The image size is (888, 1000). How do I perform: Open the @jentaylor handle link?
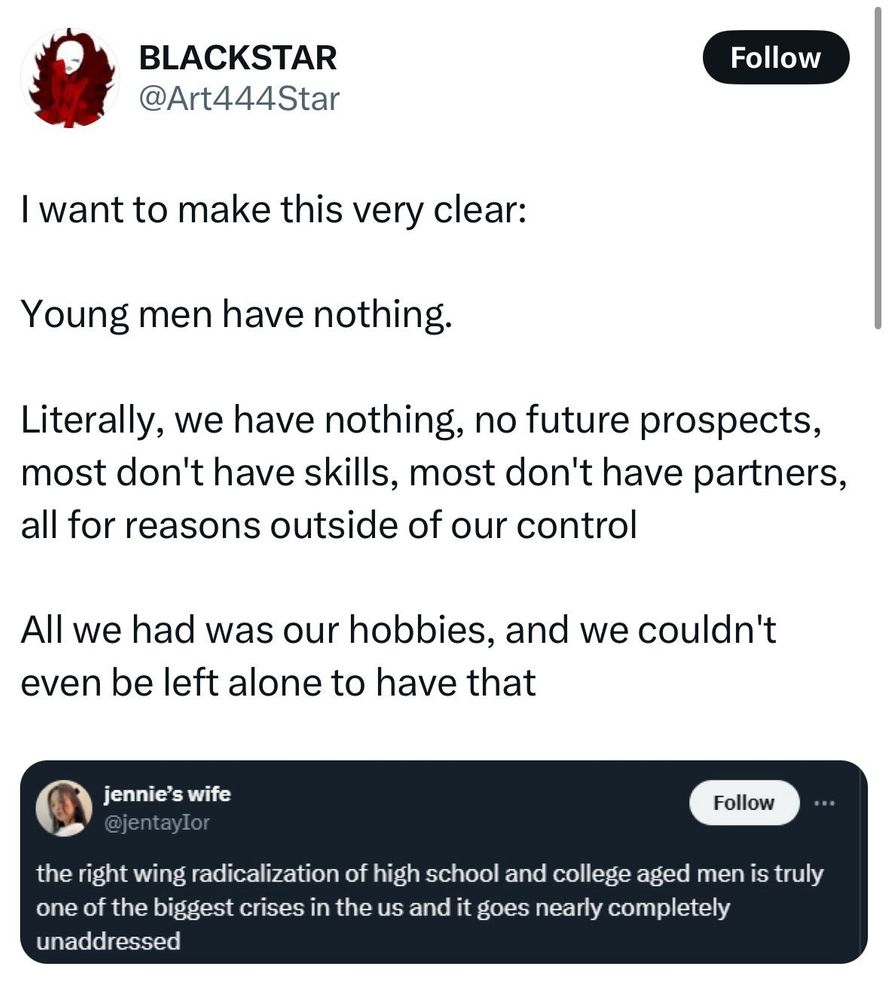(157, 823)
